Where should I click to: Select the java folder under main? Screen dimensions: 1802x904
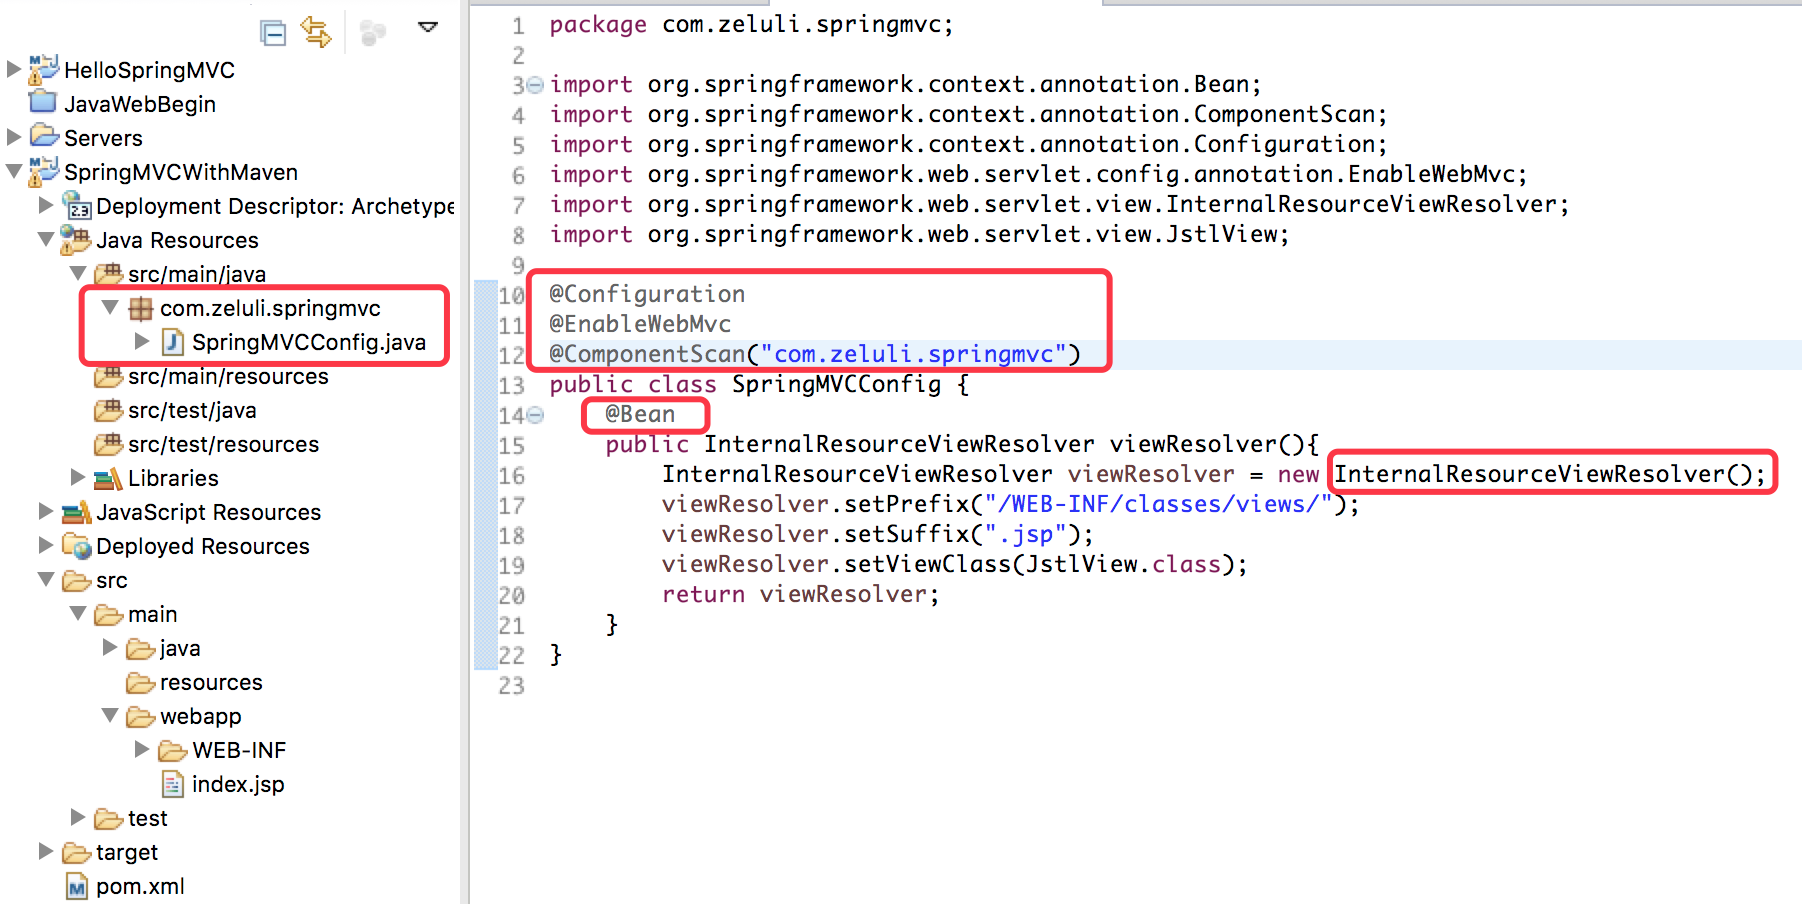[180, 649]
